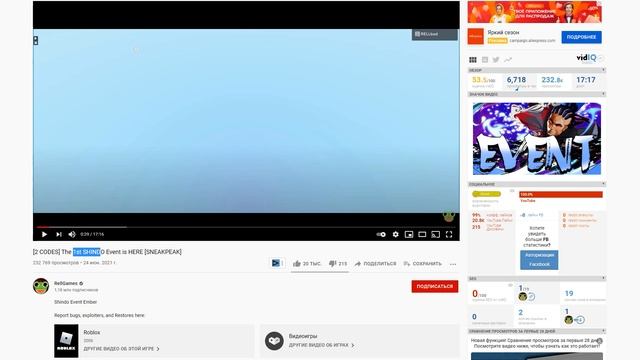
Task: Browse Другие видео об играх link
Action: [x=321, y=345]
